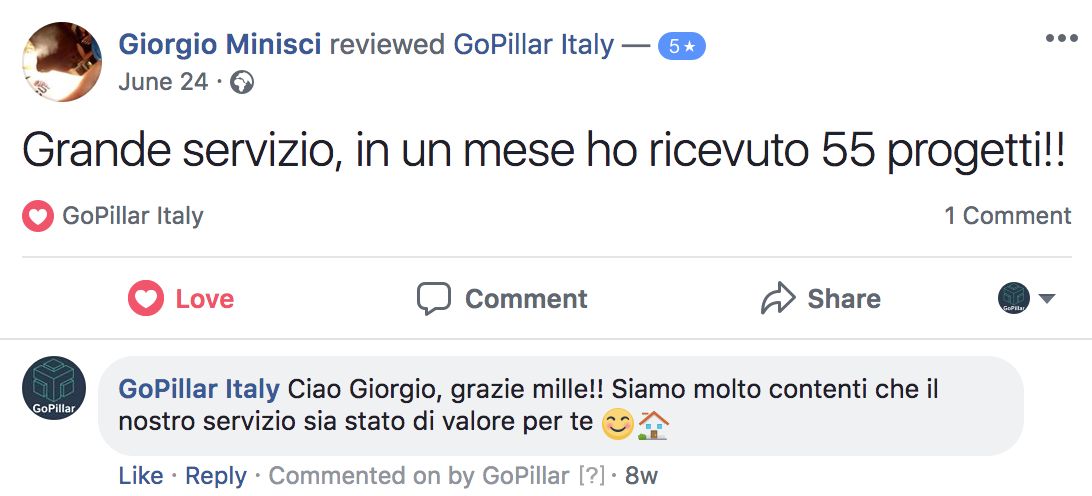The width and height of the screenshot is (1092, 496).
Task: Open the Giorgio Minisci profile link
Action: [219, 45]
